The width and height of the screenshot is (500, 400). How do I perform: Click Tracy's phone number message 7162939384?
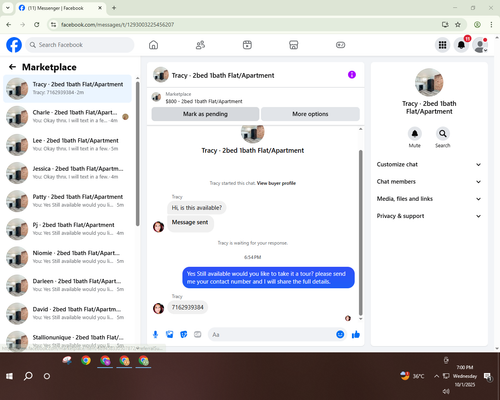click(188, 307)
